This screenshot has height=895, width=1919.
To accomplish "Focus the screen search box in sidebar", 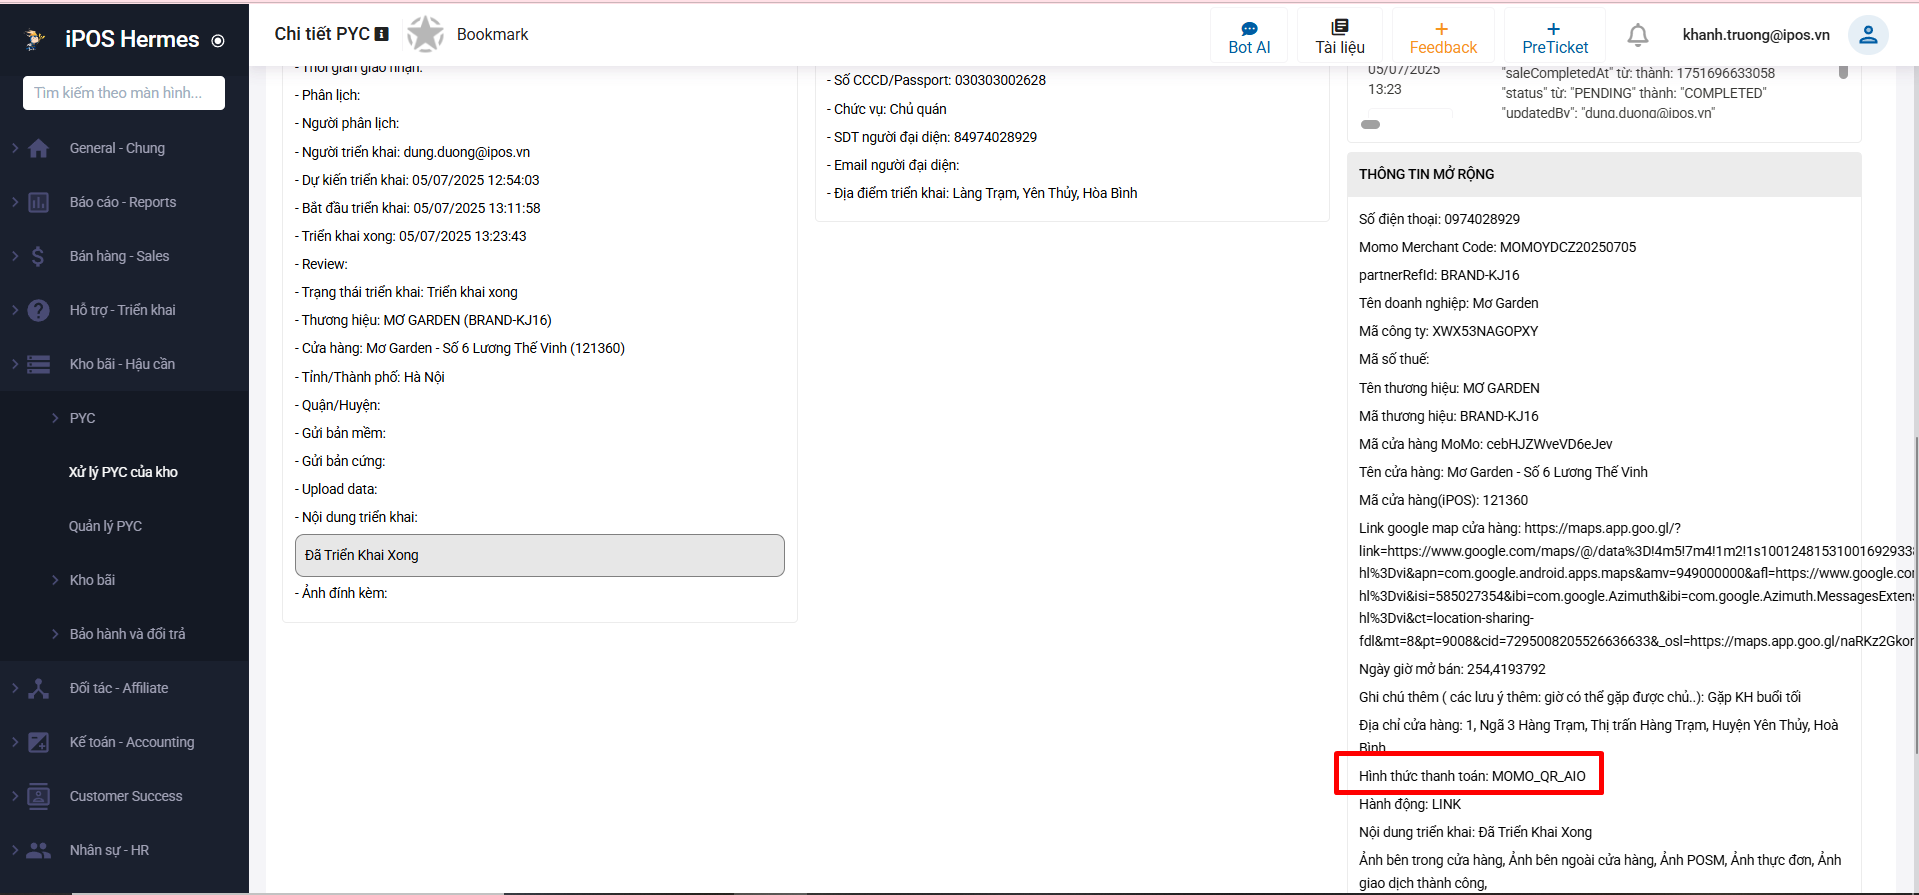I will coord(124,93).
